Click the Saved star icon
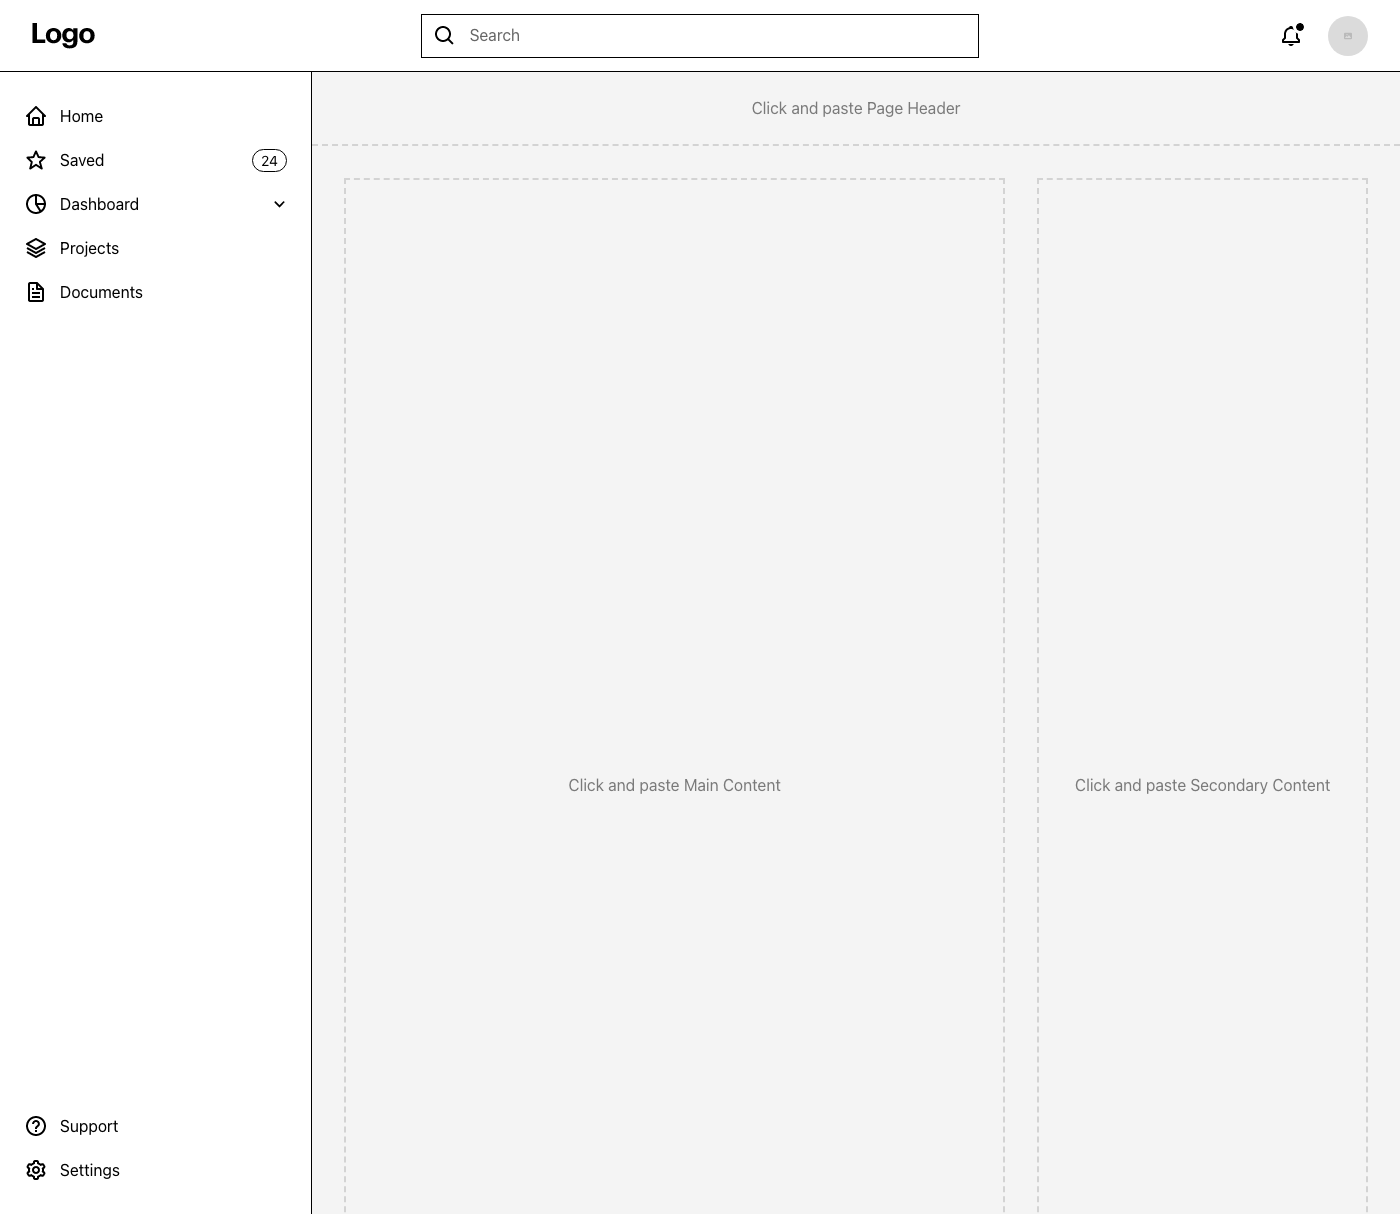The width and height of the screenshot is (1400, 1214). point(36,160)
